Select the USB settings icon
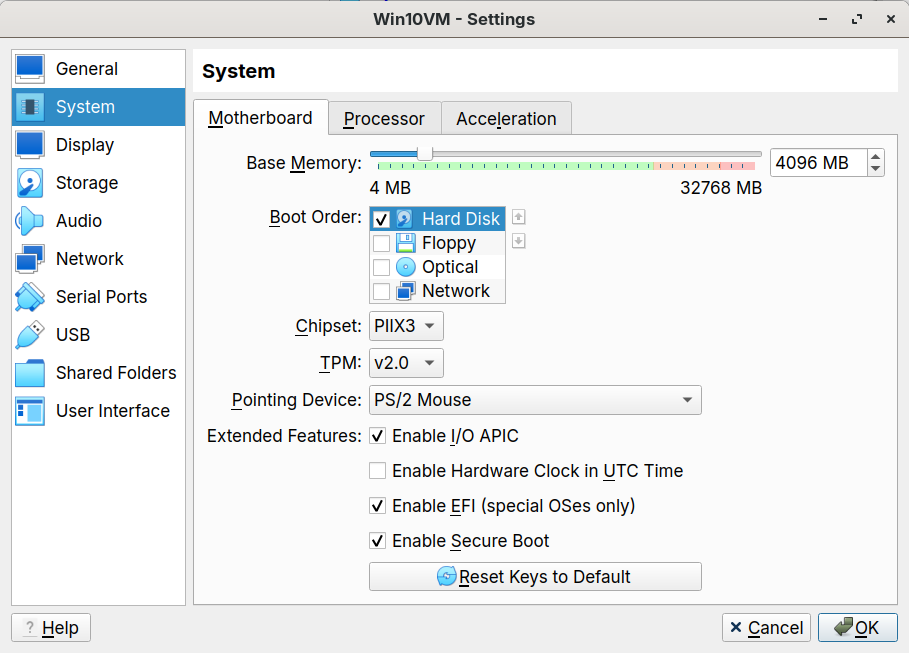 click(x=30, y=335)
